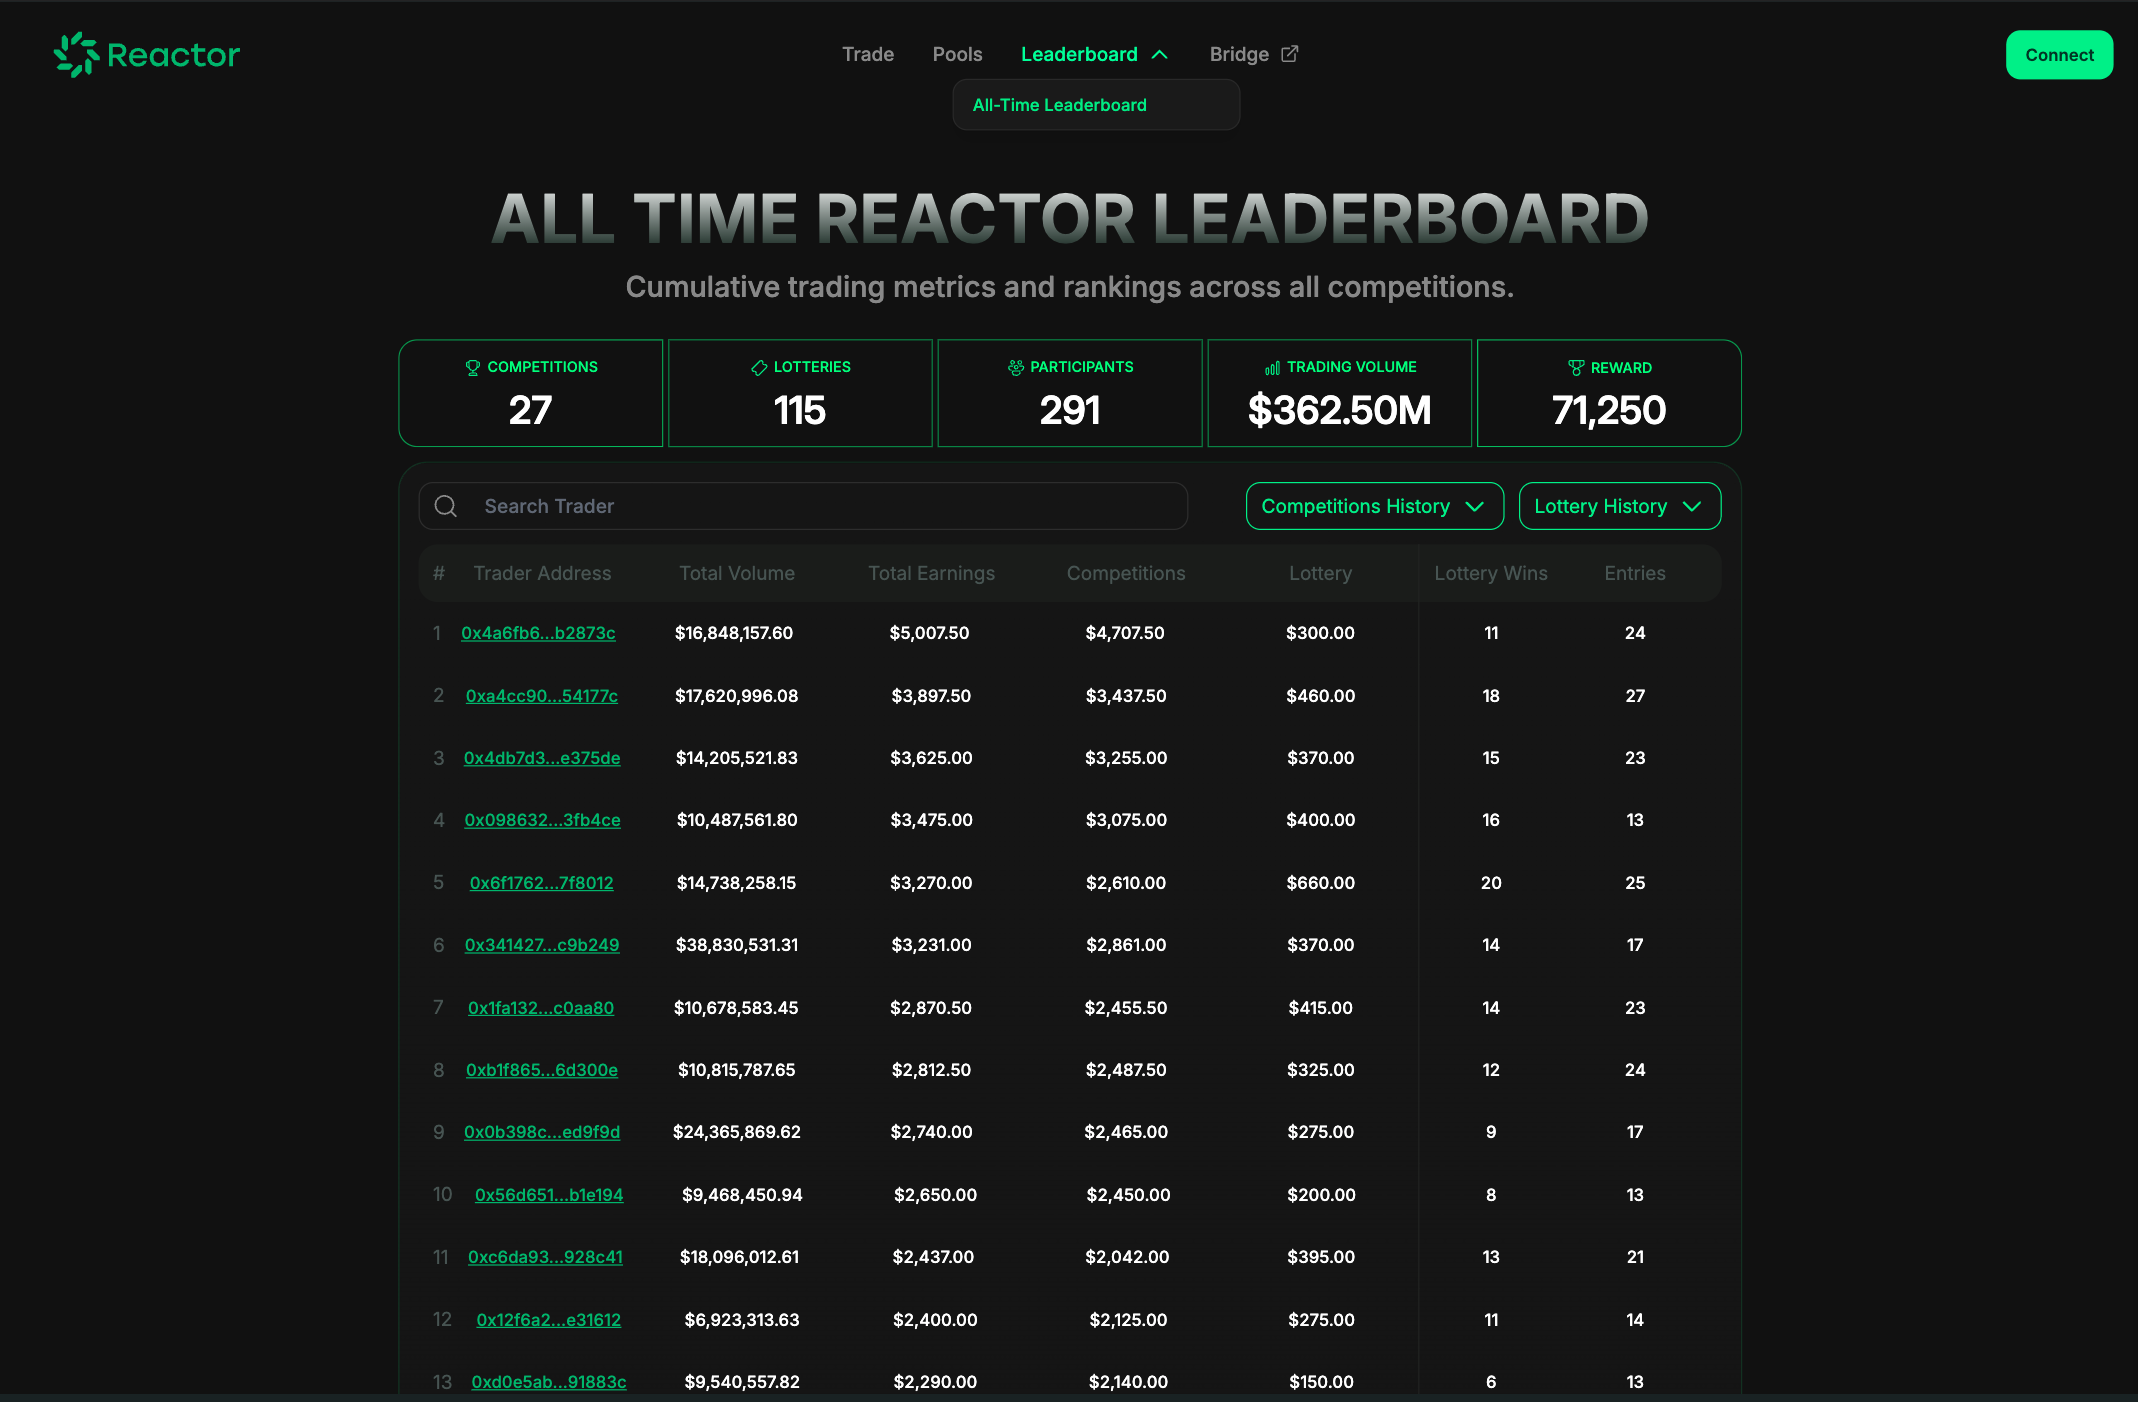Open trader address 0x56d651...b1e194
This screenshot has height=1402, width=2138.
[549, 1195]
